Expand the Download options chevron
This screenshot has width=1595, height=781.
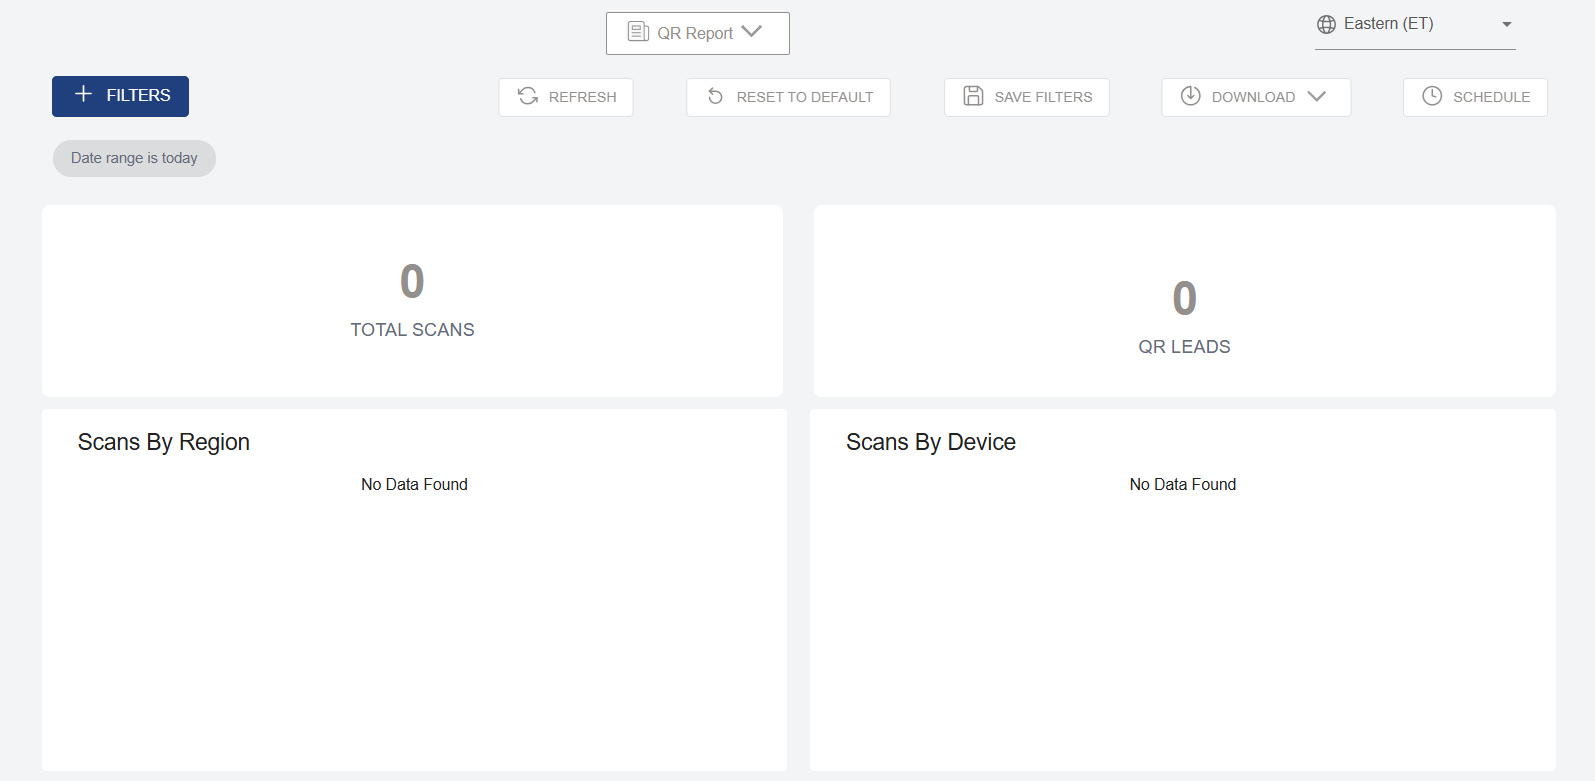click(1317, 96)
